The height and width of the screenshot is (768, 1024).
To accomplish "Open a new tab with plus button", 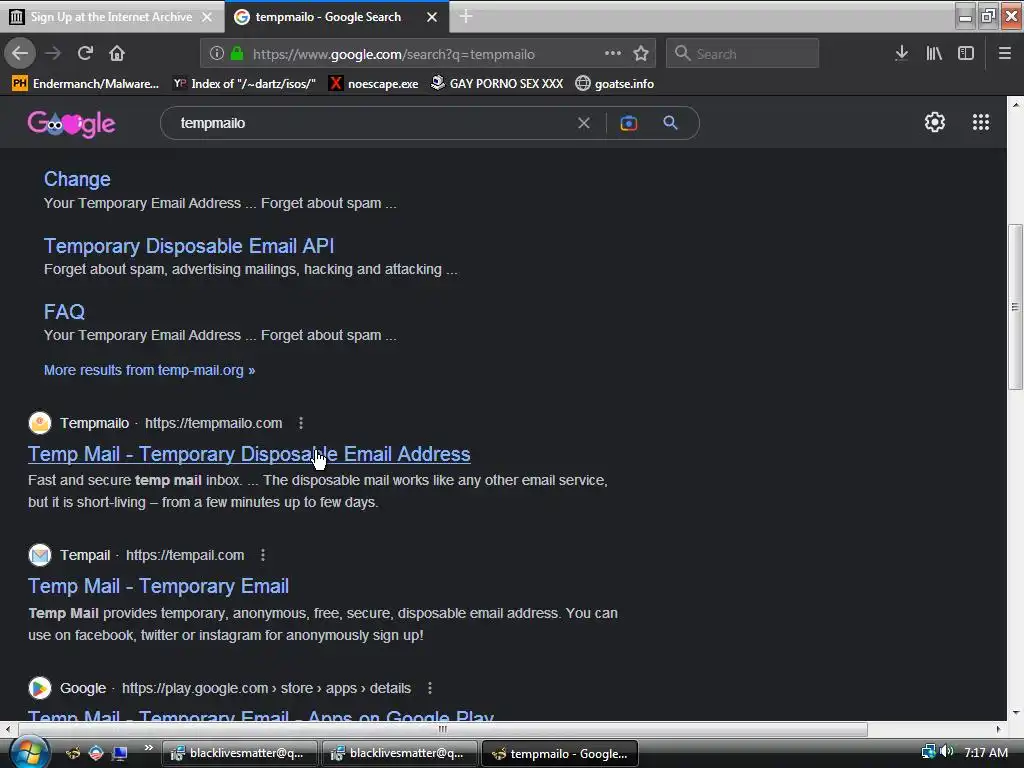I will click(466, 16).
